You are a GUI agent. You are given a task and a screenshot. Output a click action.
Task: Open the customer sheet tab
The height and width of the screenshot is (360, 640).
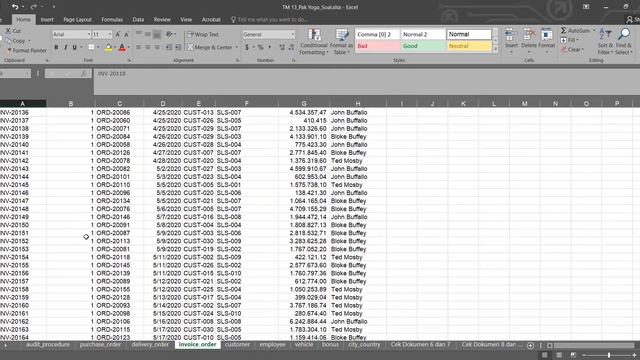(x=237, y=344)
